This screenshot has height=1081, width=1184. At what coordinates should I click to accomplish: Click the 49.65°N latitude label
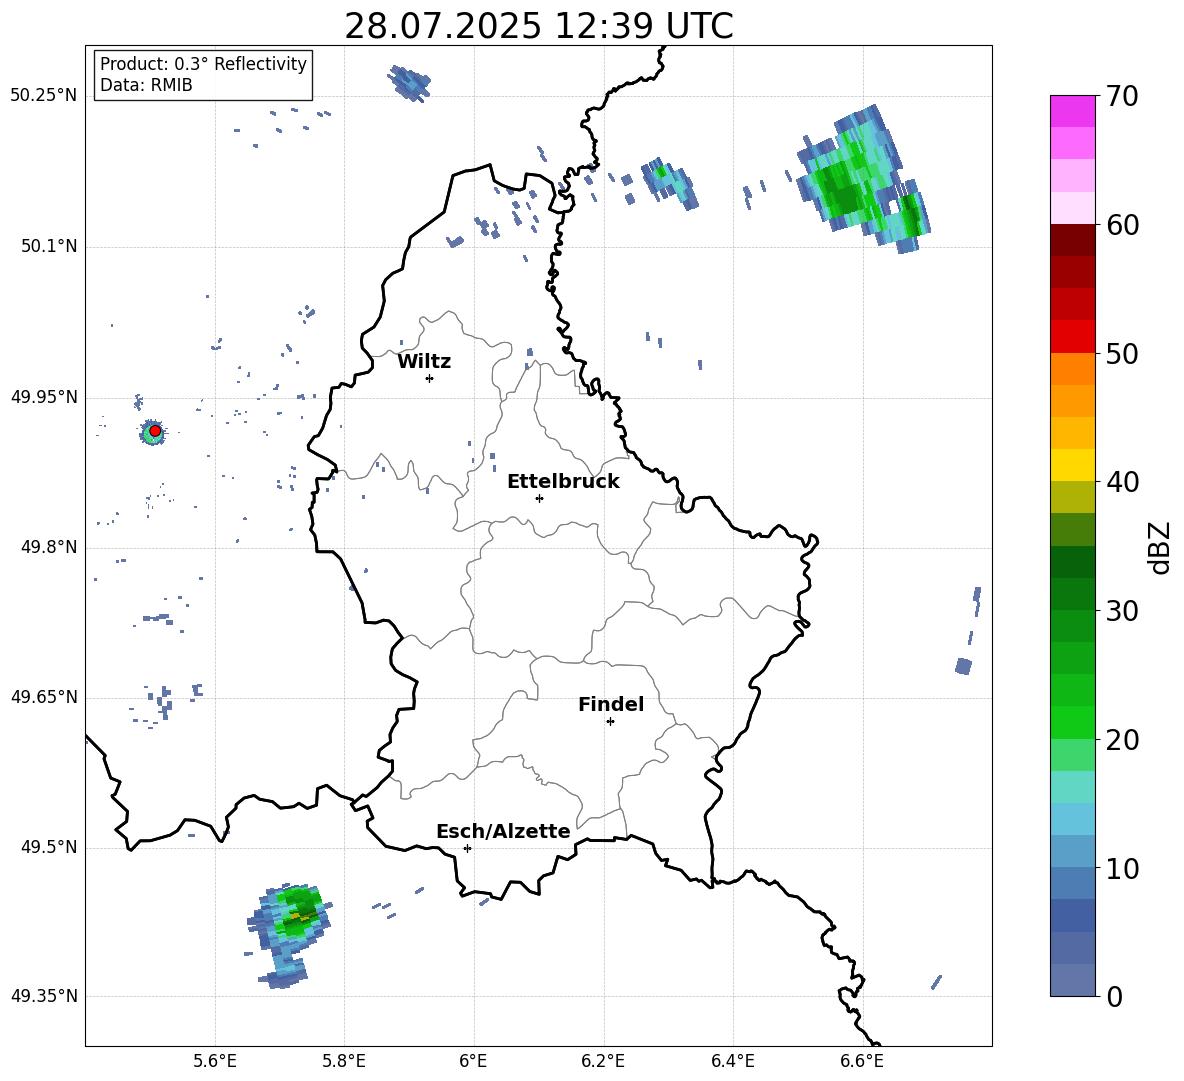(x=44, y=697)
